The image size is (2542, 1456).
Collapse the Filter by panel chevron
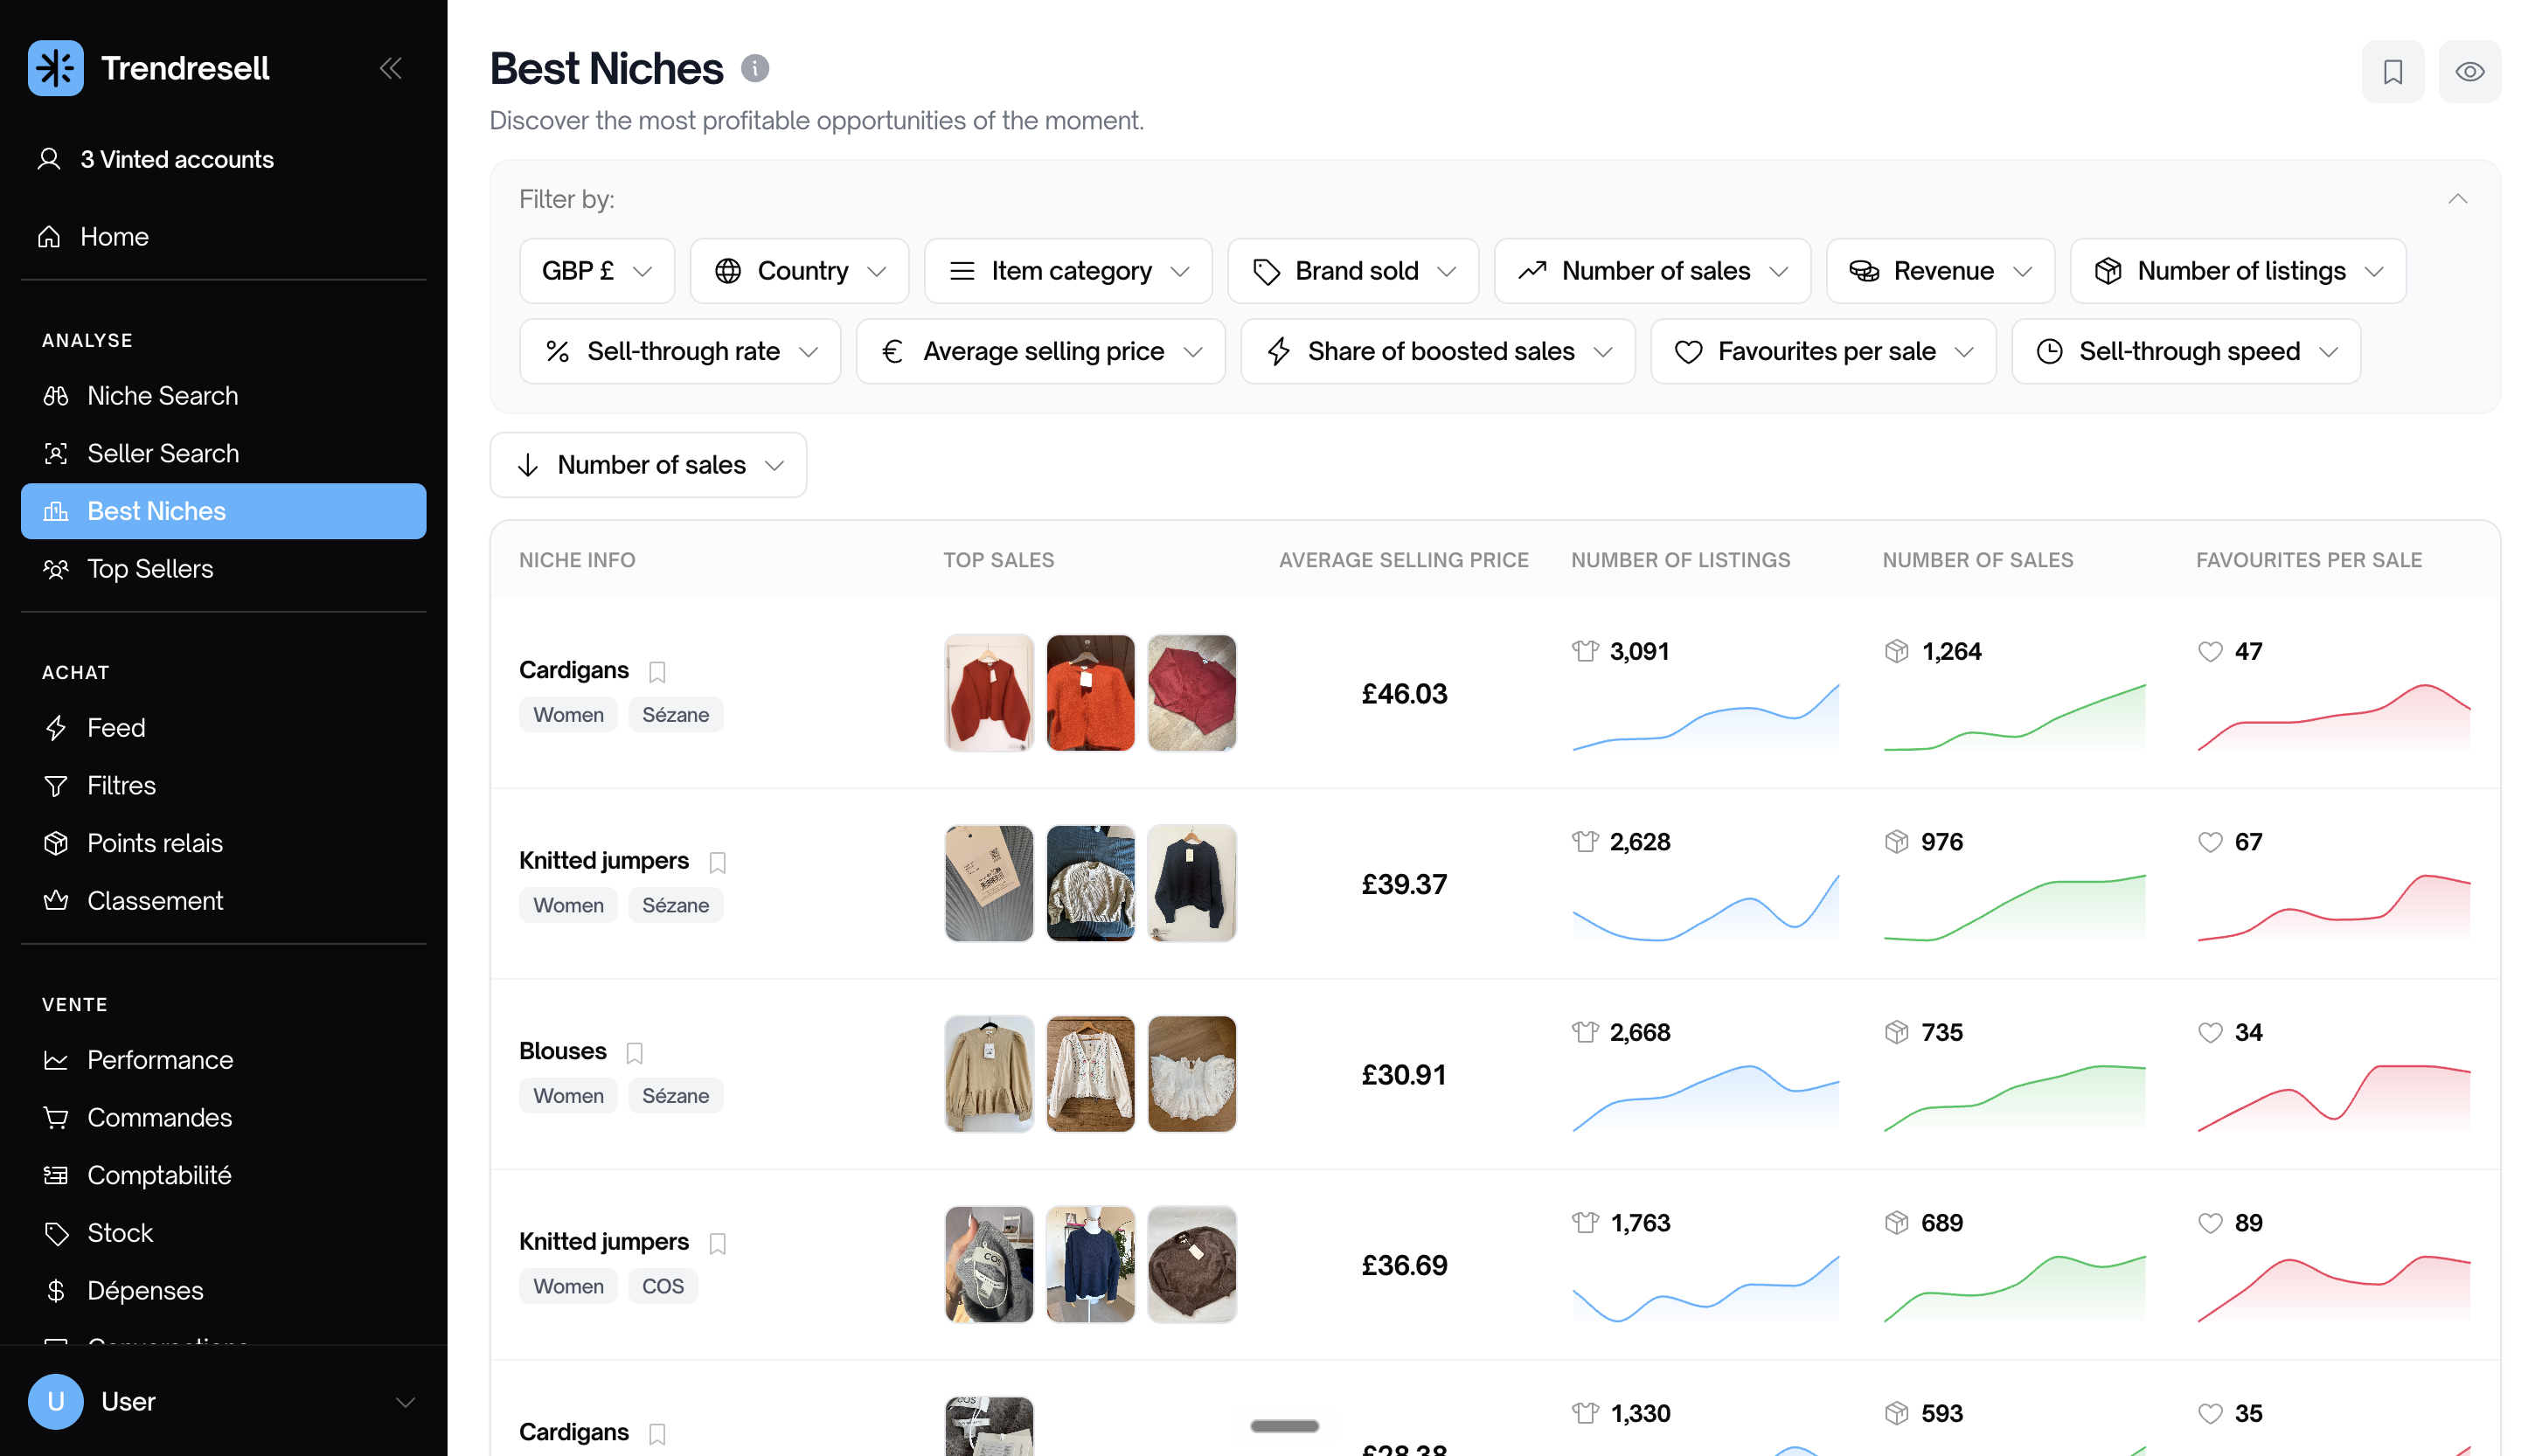2457,199
